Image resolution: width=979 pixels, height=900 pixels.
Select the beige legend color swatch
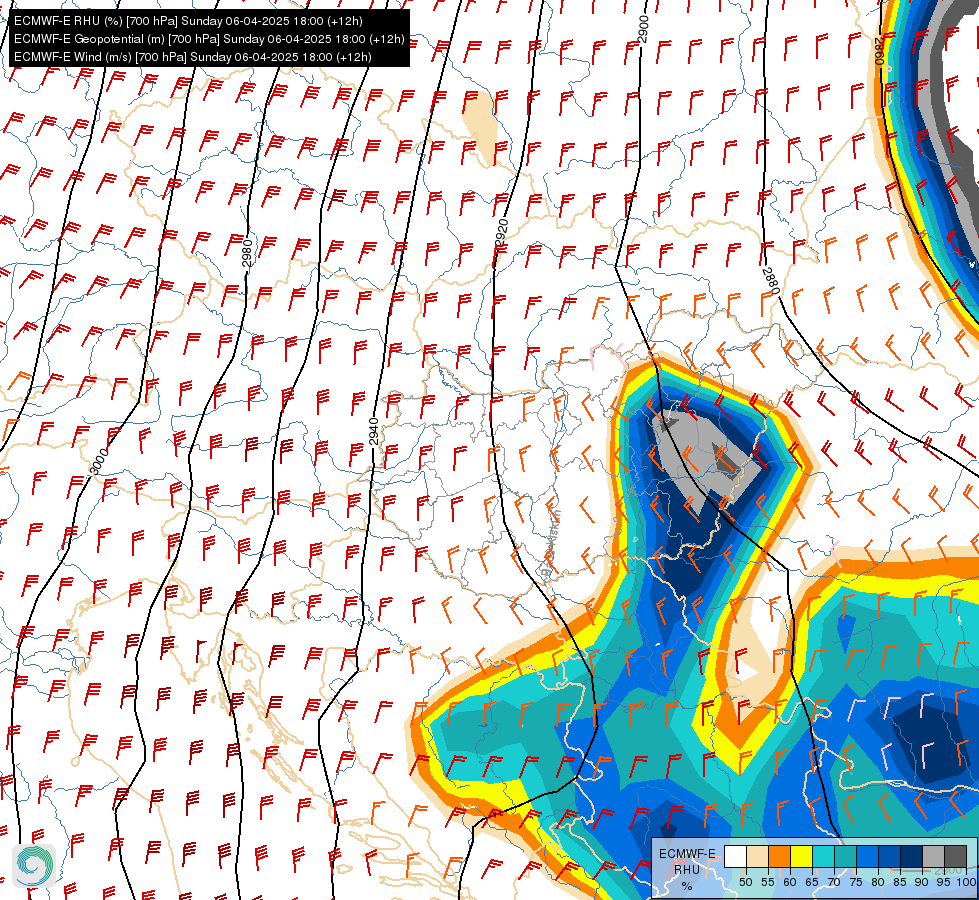(757, 857)
